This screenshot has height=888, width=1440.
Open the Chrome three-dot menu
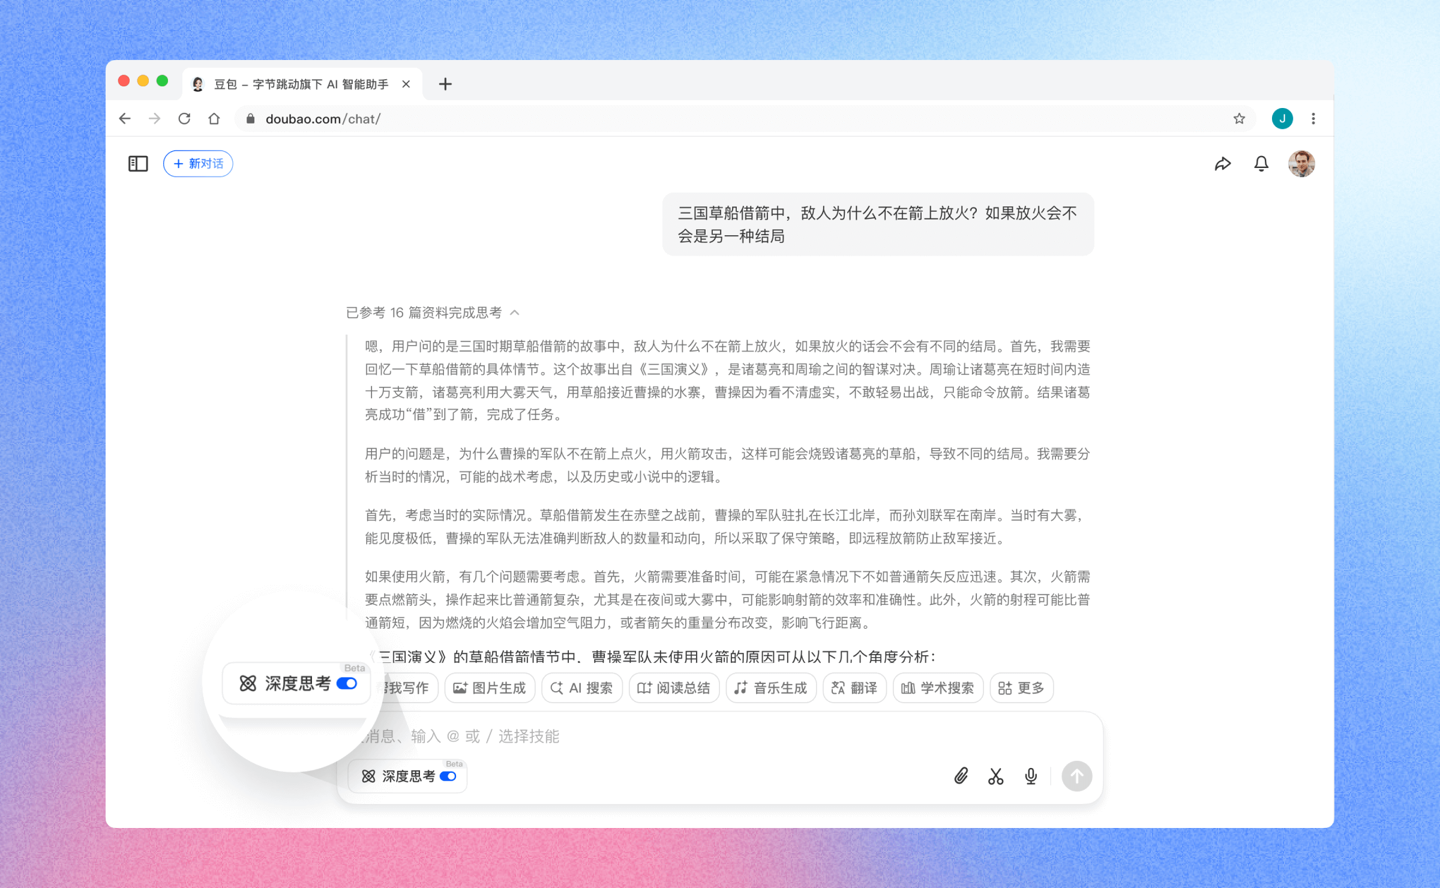(x=1313, y=118)
